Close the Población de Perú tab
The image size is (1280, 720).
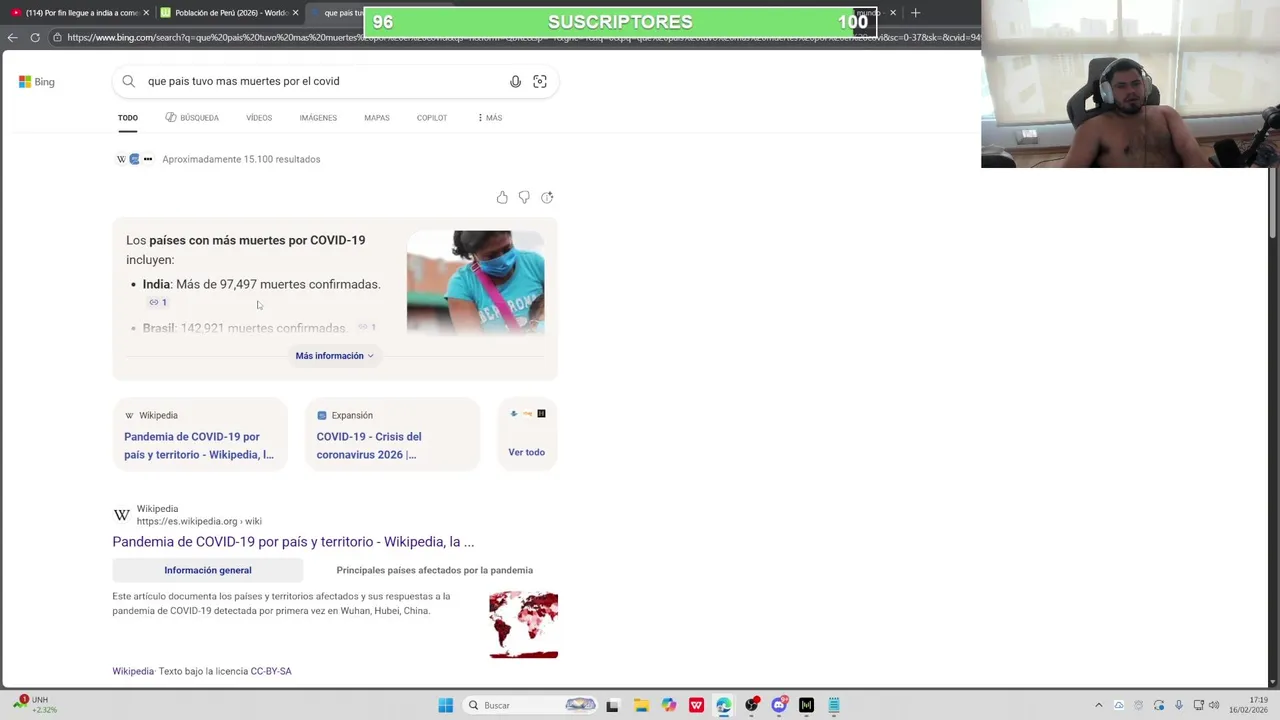point(295,13)
